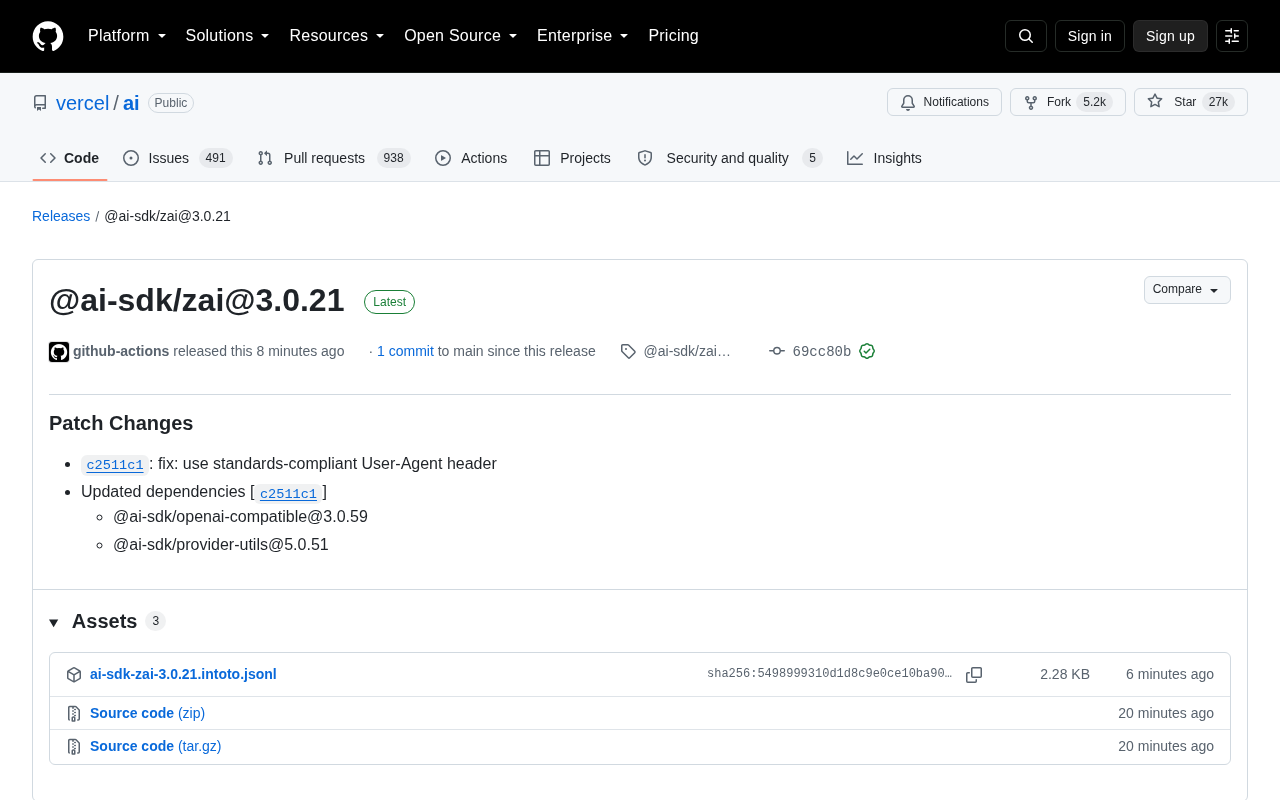Open the Compare dropdown
This screenshot has width=1280, height=800.
coord(1187,290)
